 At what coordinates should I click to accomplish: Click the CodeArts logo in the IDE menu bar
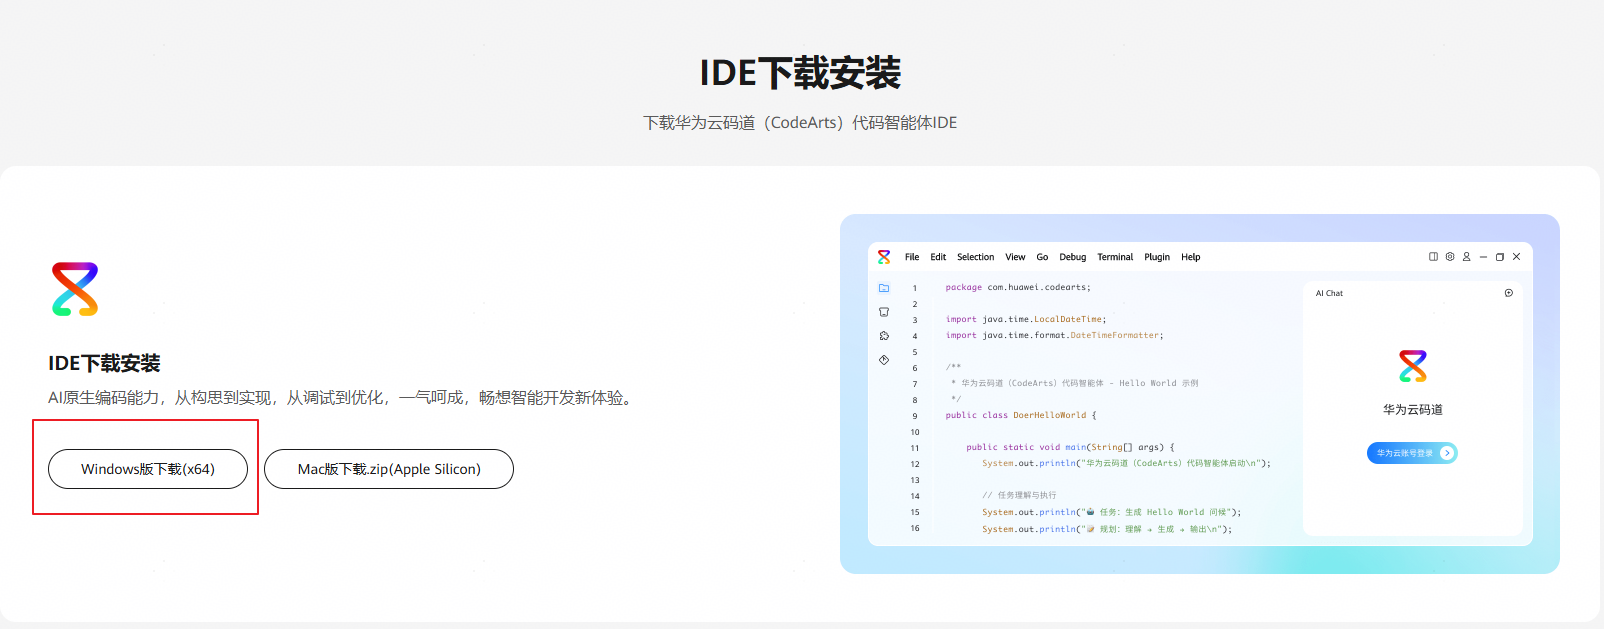pyautogui.click(x=884, y=257)
